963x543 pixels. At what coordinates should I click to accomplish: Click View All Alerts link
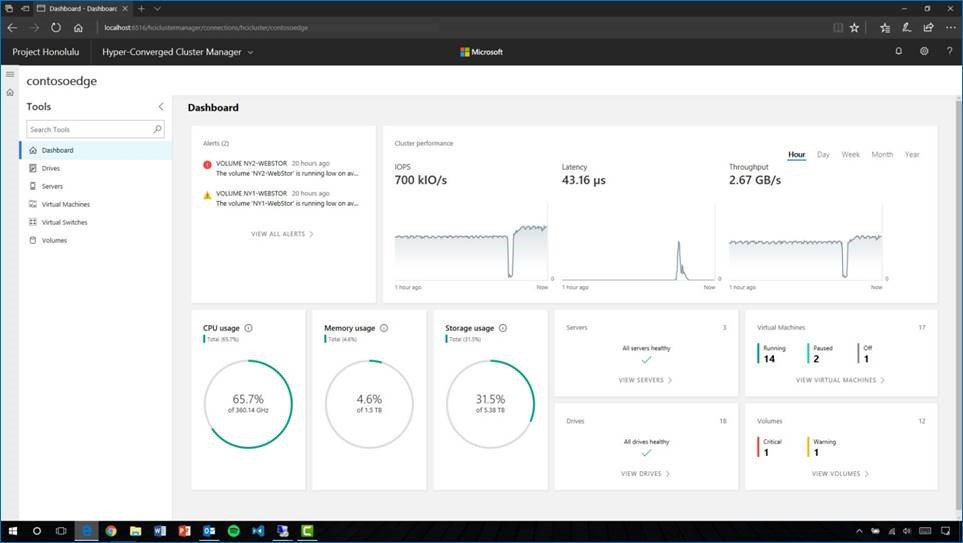click(x=283, y=234)
